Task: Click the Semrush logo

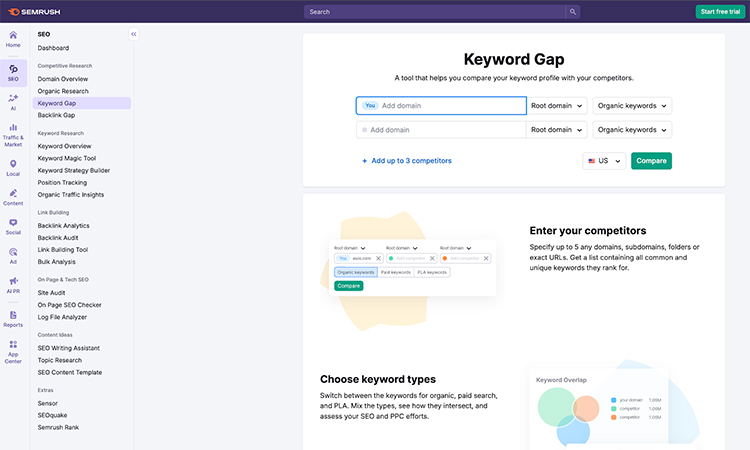Action: [x=34, y=11]
